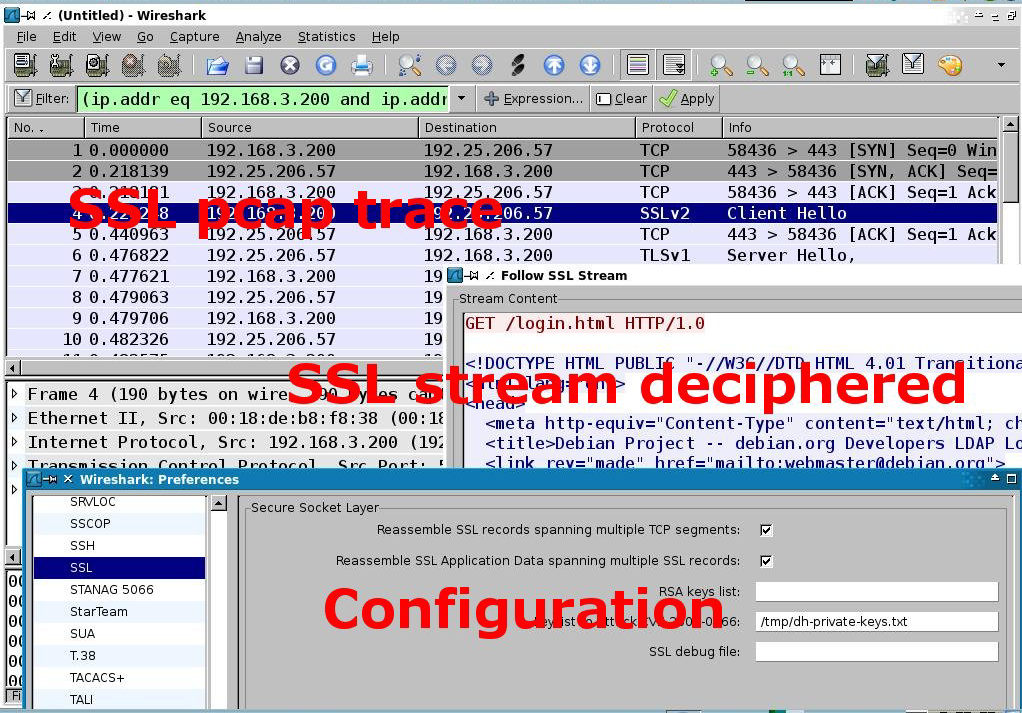
Task: Open the Statistics menu
Action: pyautogui.click(x=327, y=36)
